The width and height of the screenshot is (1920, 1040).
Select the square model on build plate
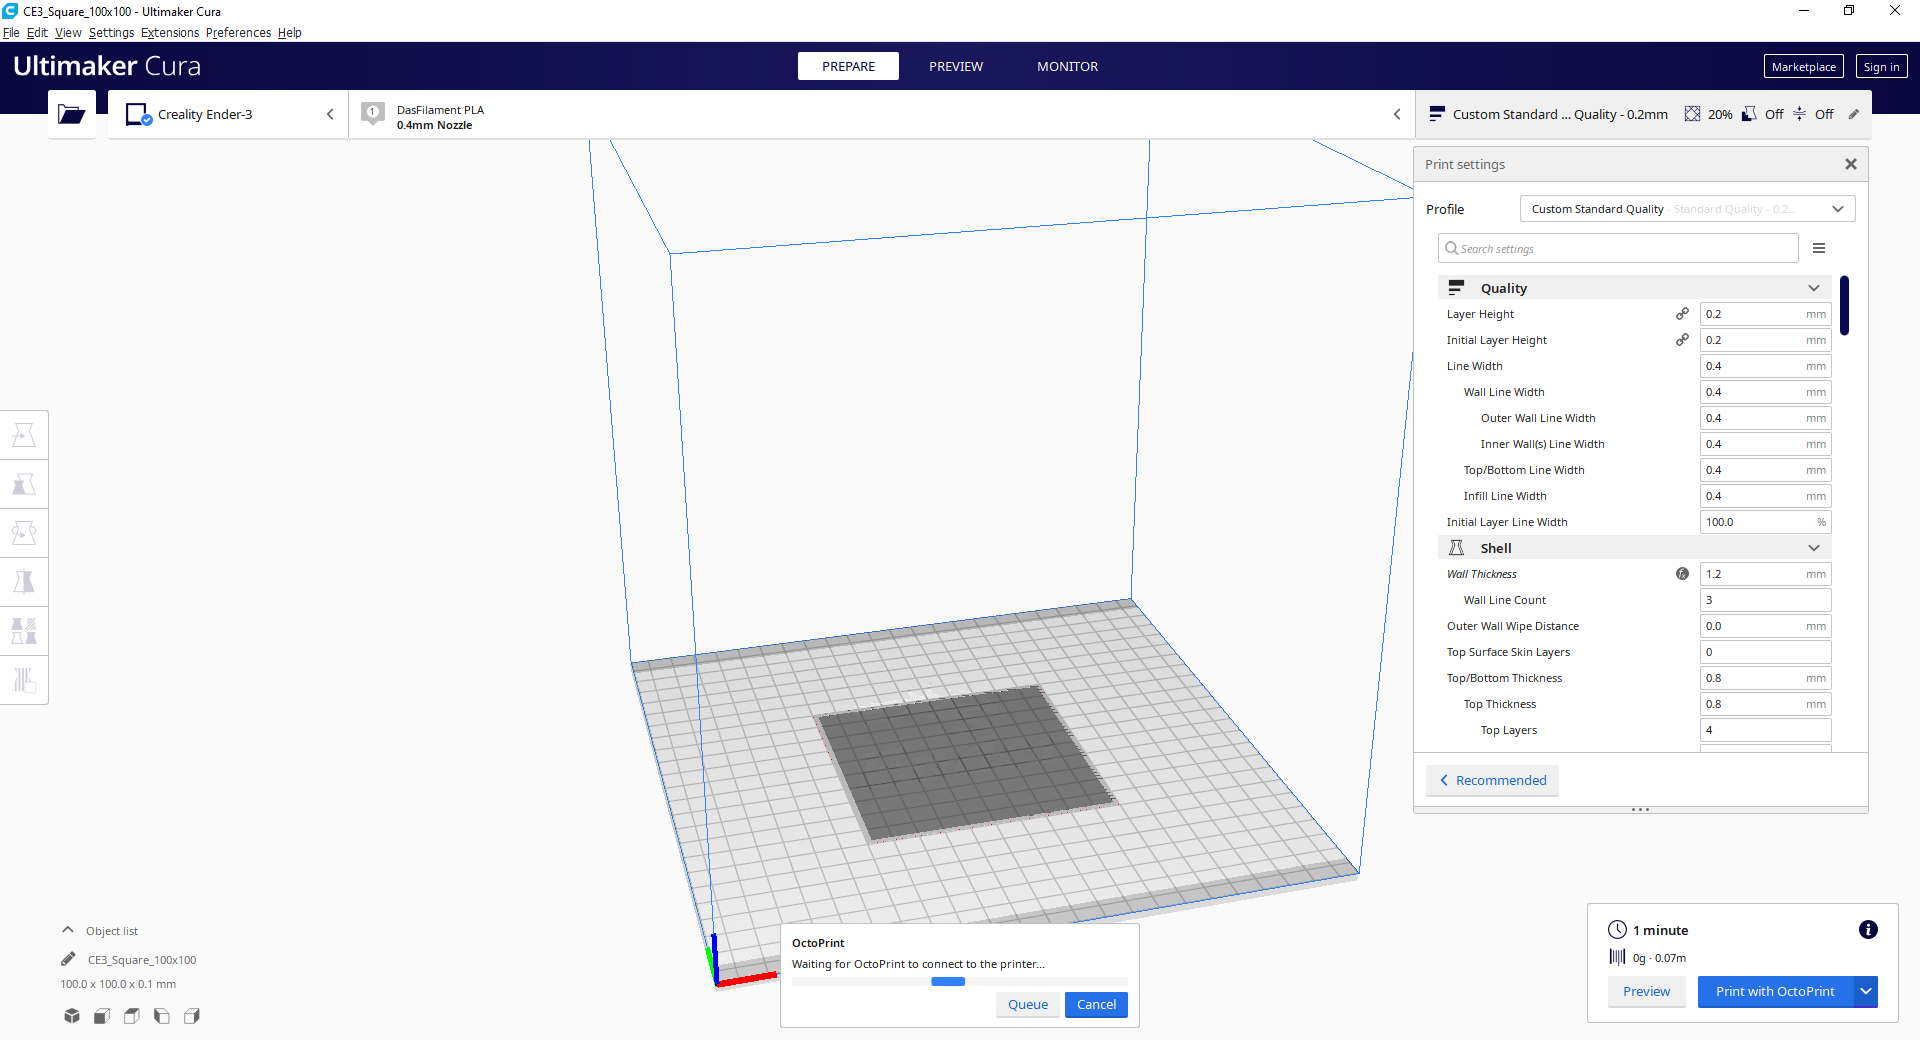pos(966,762)
